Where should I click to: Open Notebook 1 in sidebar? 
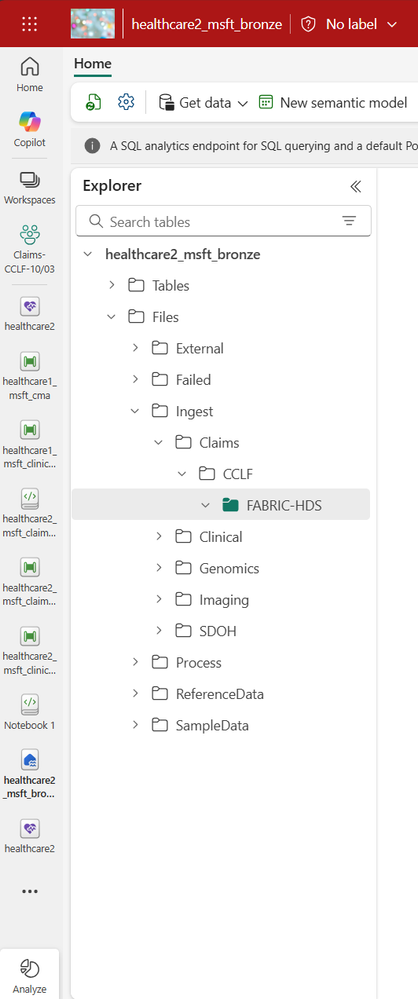[x=30, y=712]
